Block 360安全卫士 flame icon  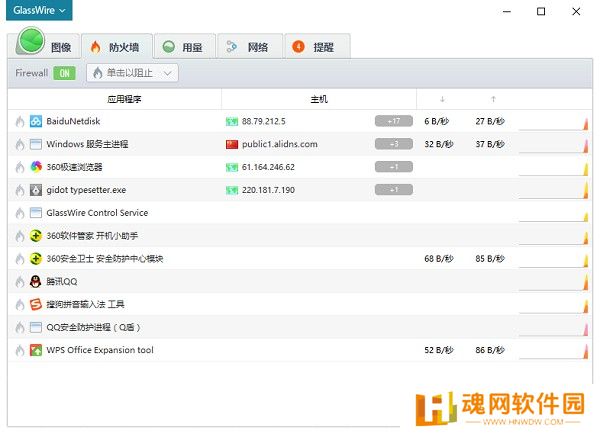pos(20,259)
